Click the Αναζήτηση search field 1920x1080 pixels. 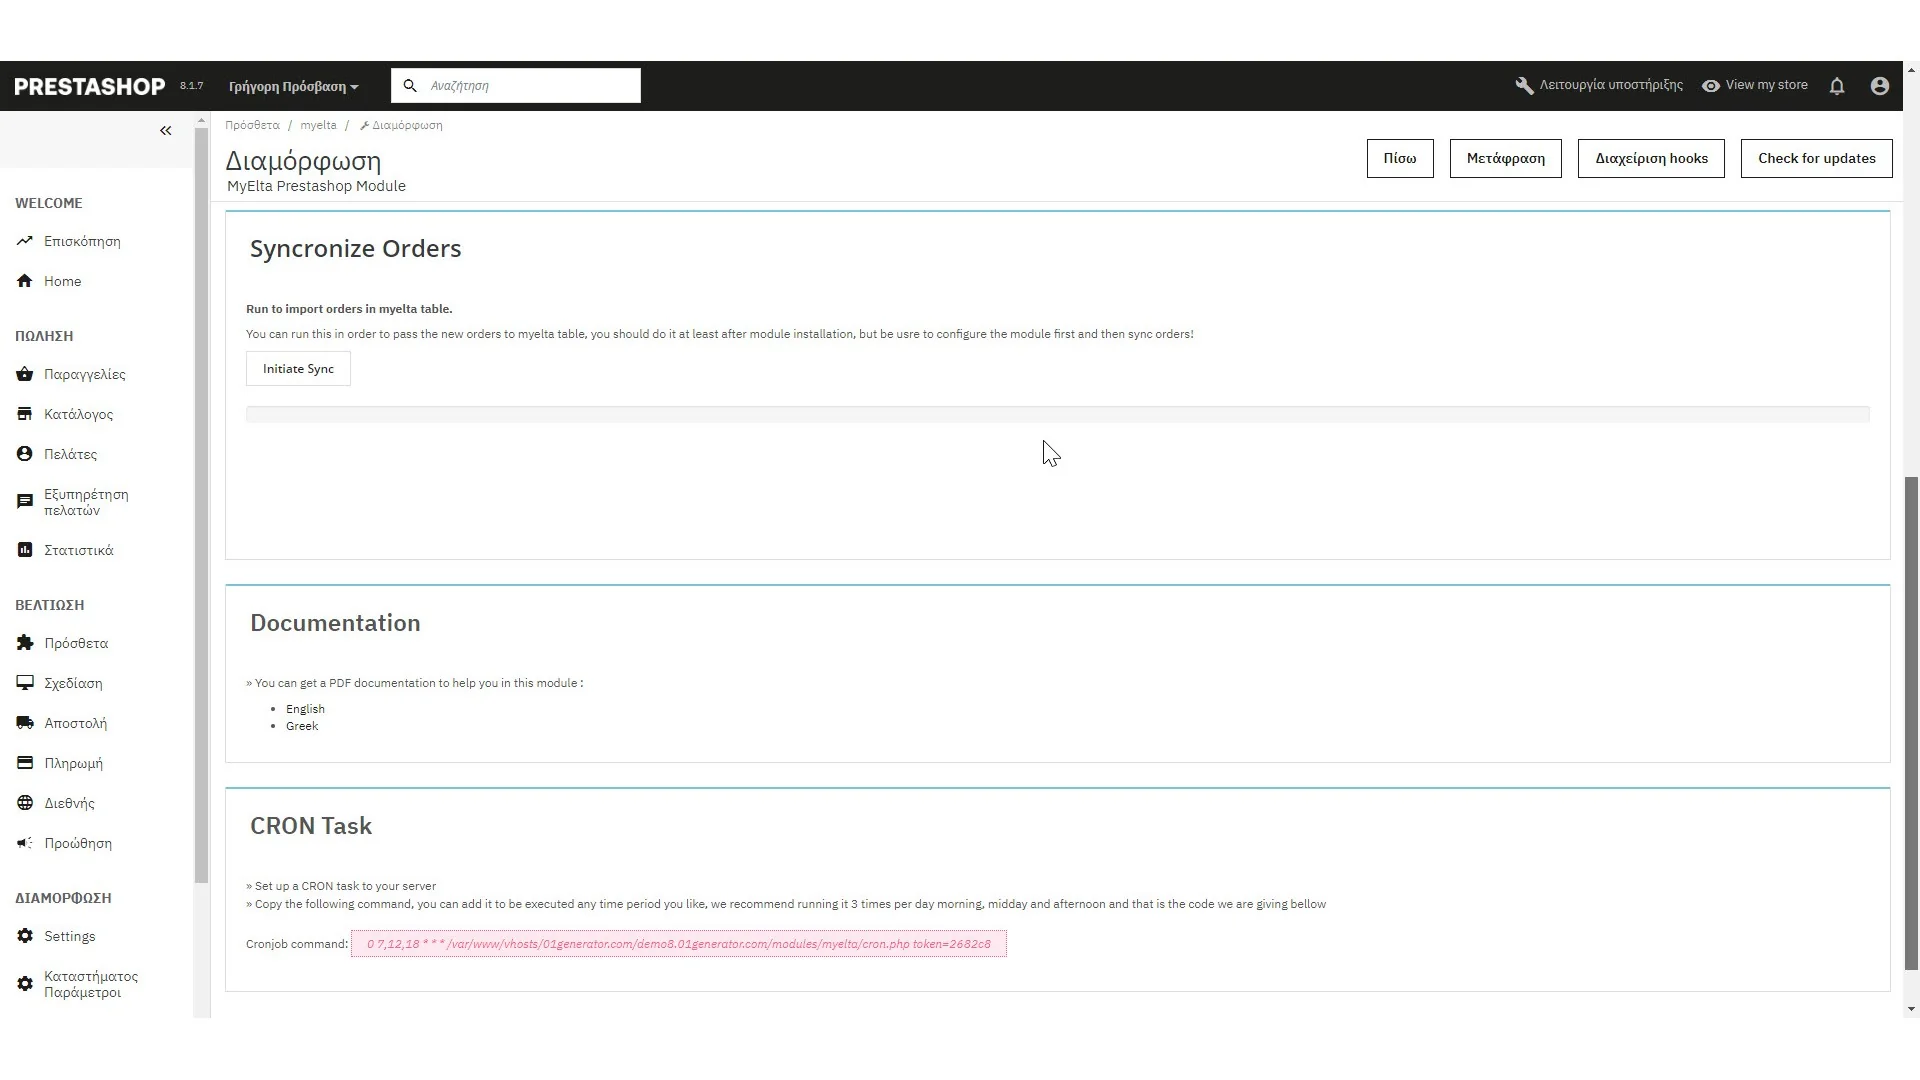pyautogui.click(x=530, y=86)
